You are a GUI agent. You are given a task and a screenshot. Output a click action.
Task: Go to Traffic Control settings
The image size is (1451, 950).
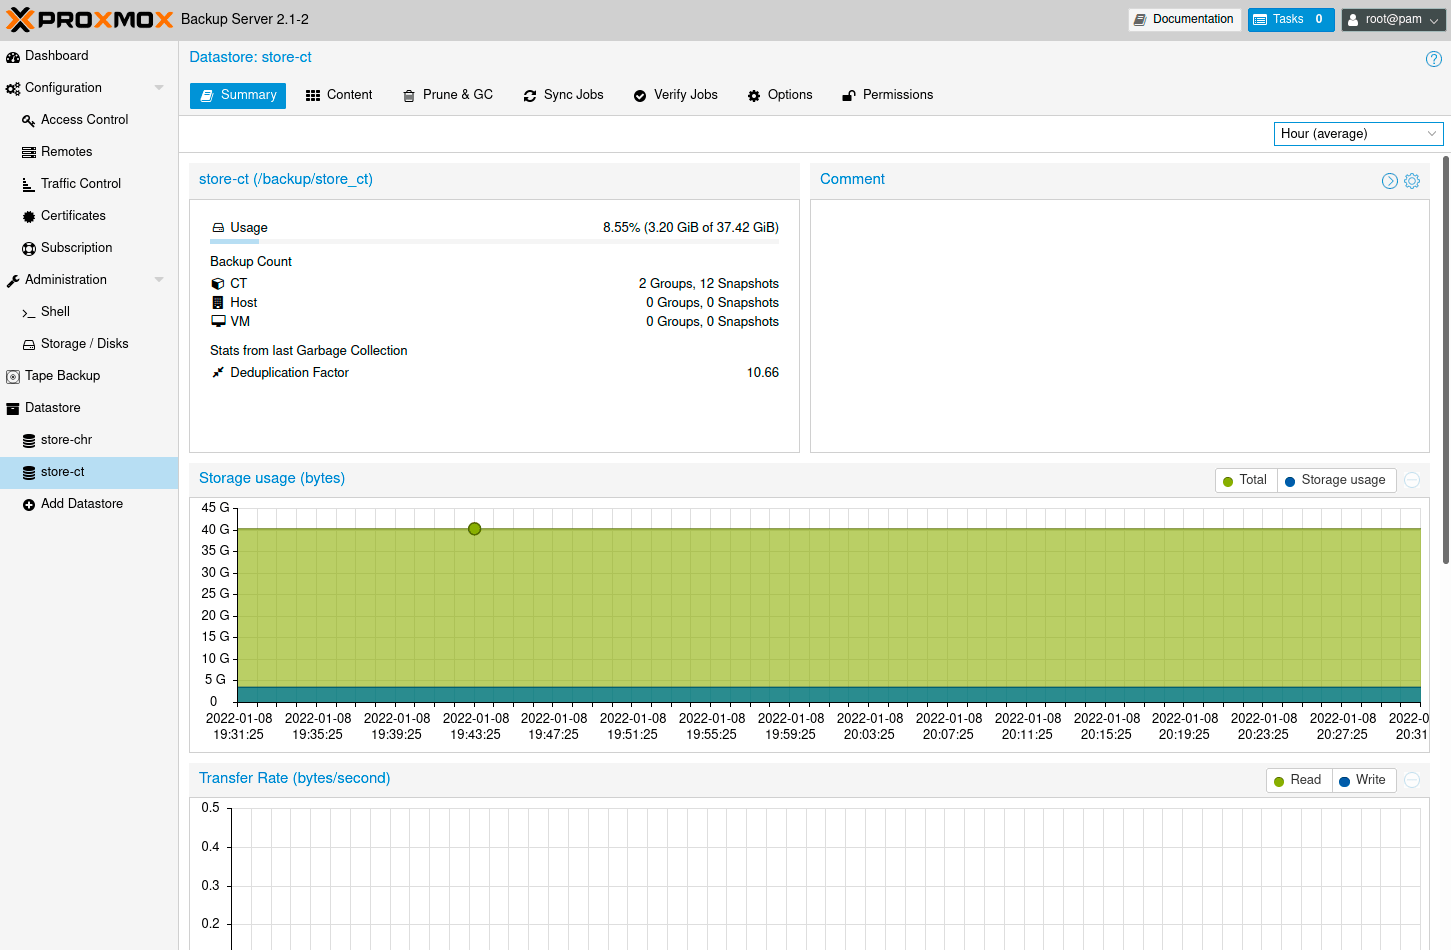coord(80,184)
